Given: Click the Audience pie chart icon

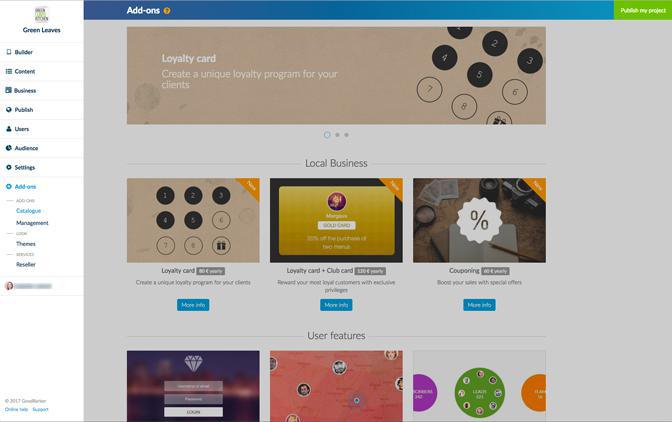Looking at the screenshot, I should tap(9, 148).
